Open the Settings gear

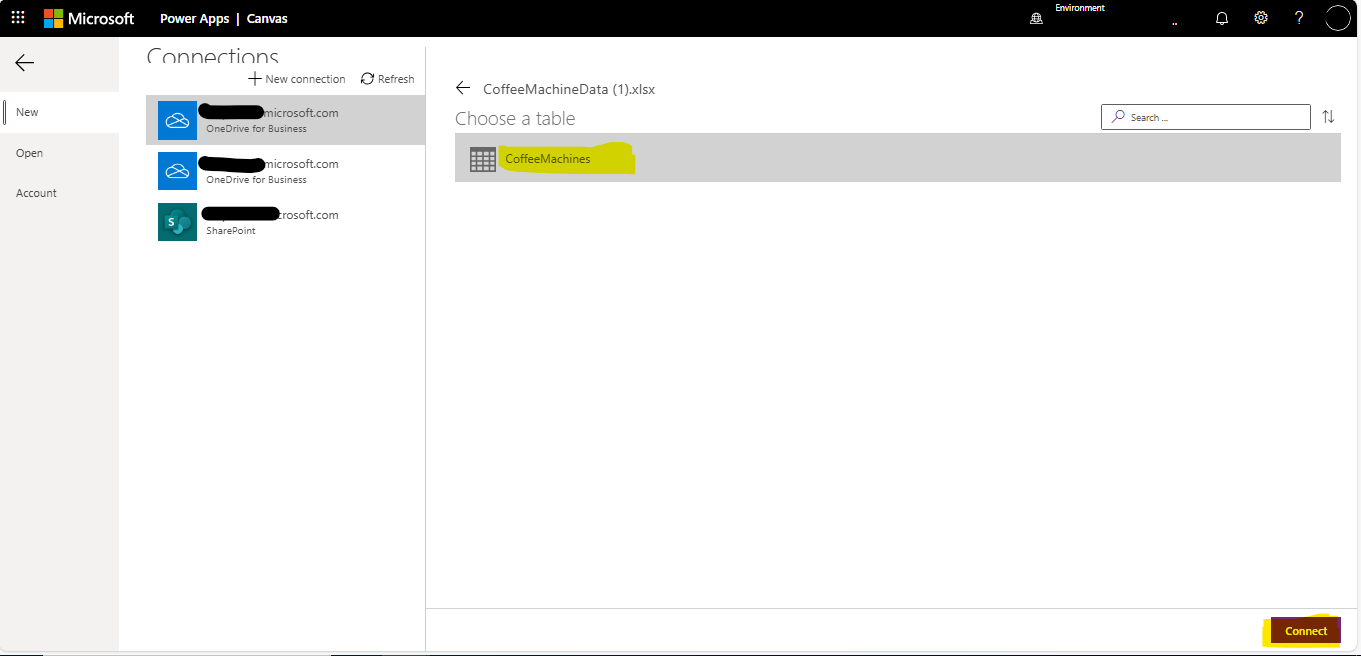(1261, 18)
